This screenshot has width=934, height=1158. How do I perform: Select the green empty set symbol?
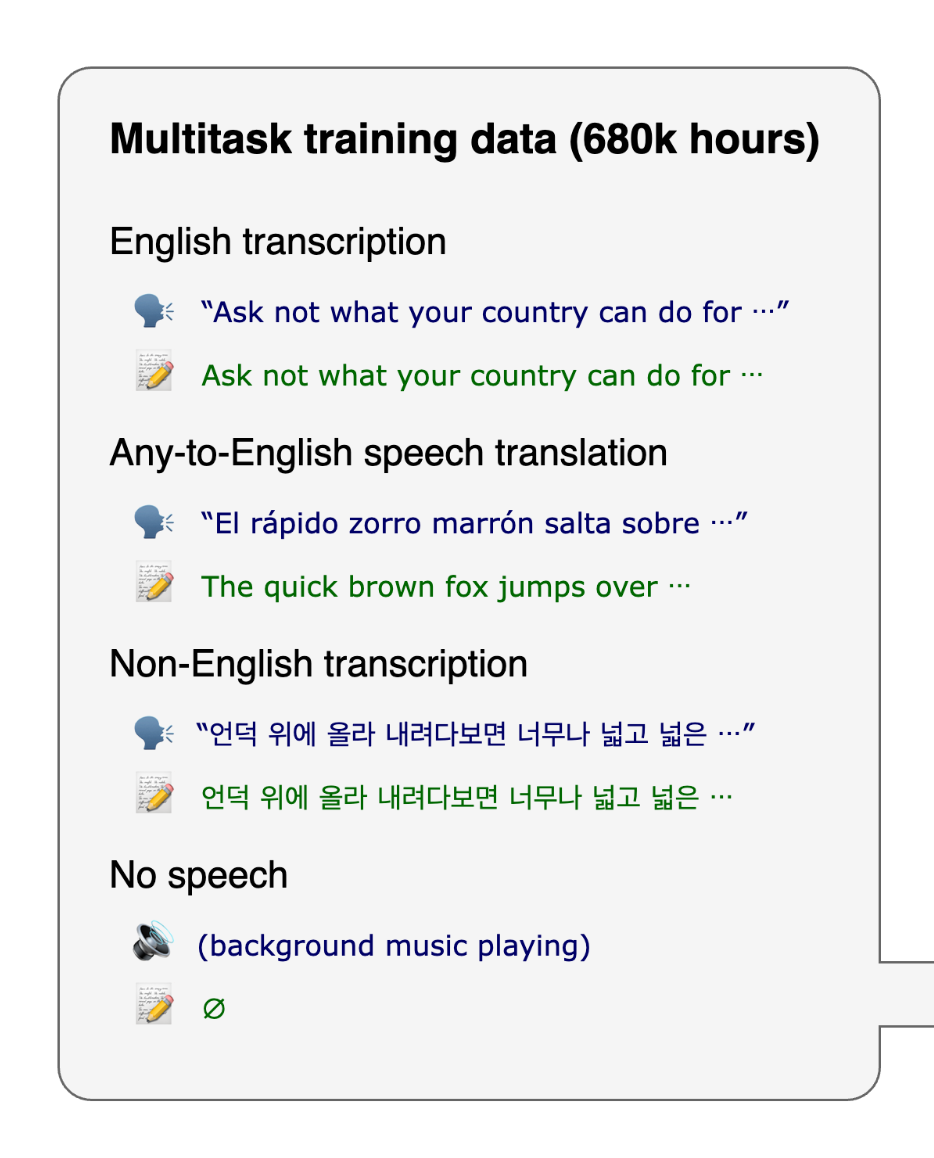pos(213,1009)
